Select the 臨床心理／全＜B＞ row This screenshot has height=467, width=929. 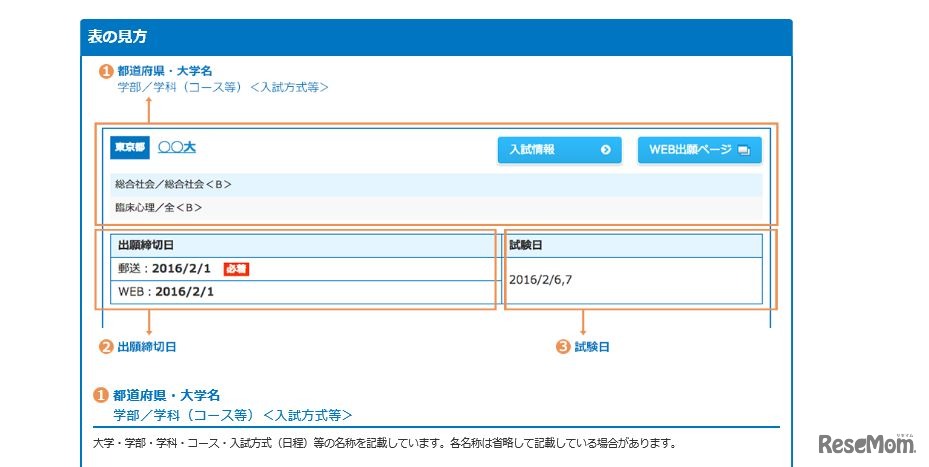point(436,208)
